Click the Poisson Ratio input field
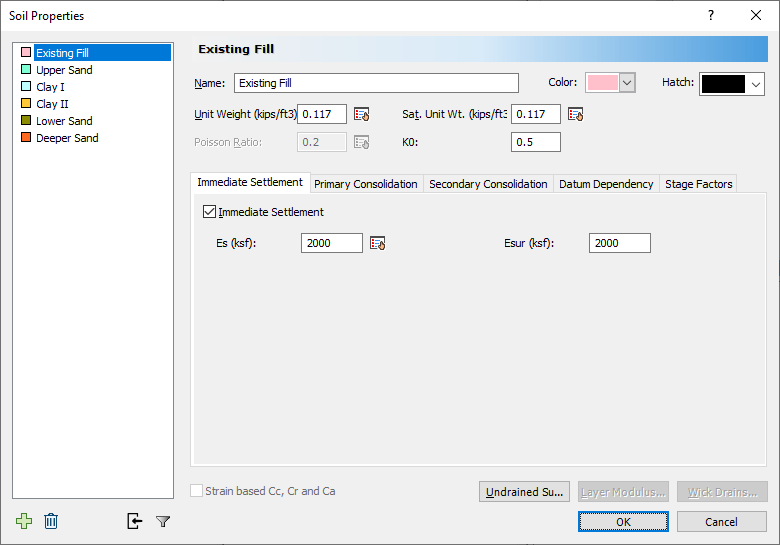Screen dimensions: 780x545 pyautogui.click(x=322, y=142)
